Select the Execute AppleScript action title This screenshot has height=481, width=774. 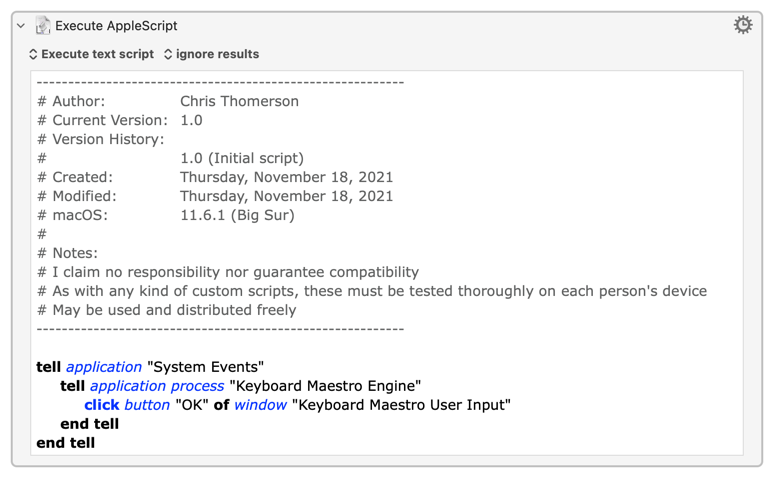(116, 26)
